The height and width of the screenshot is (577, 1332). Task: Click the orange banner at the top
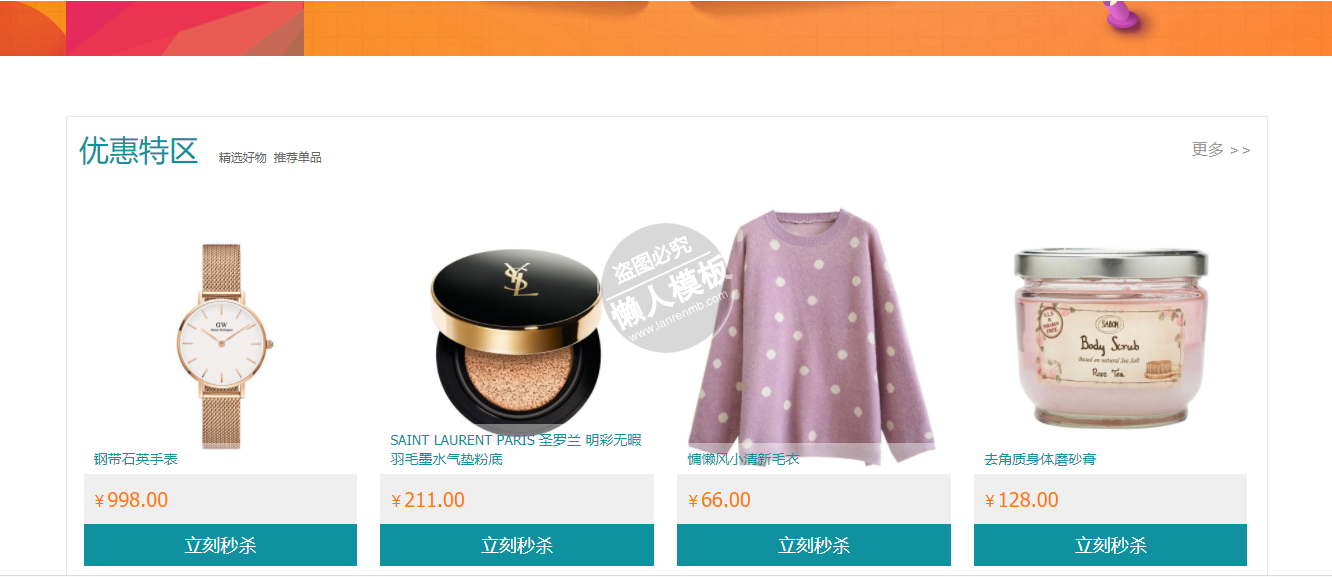pos(666,28)
